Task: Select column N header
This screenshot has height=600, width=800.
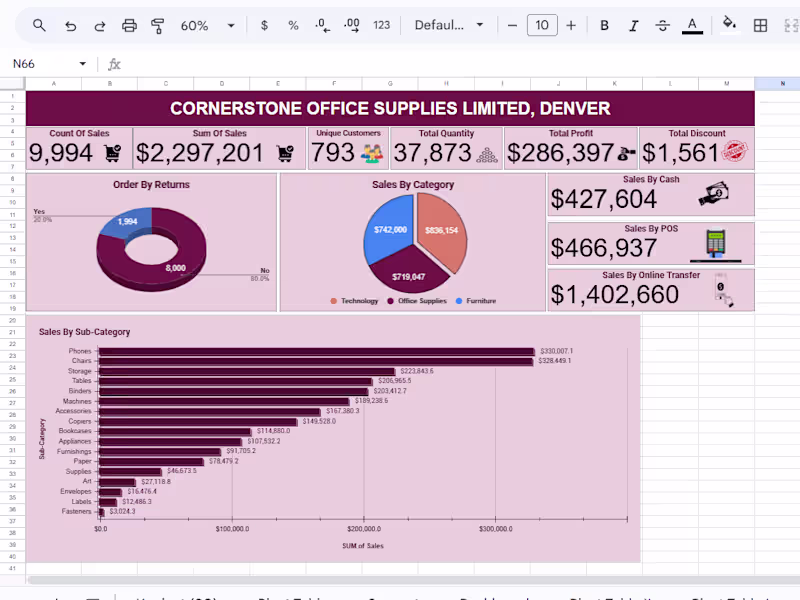Action: tap(782, 83)
